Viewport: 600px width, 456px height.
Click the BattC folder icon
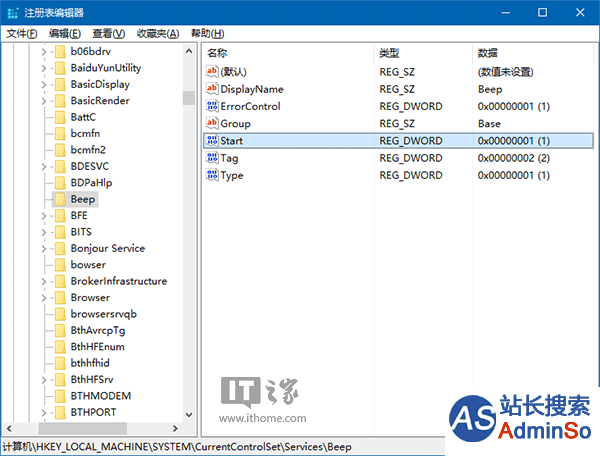(60, 117)
